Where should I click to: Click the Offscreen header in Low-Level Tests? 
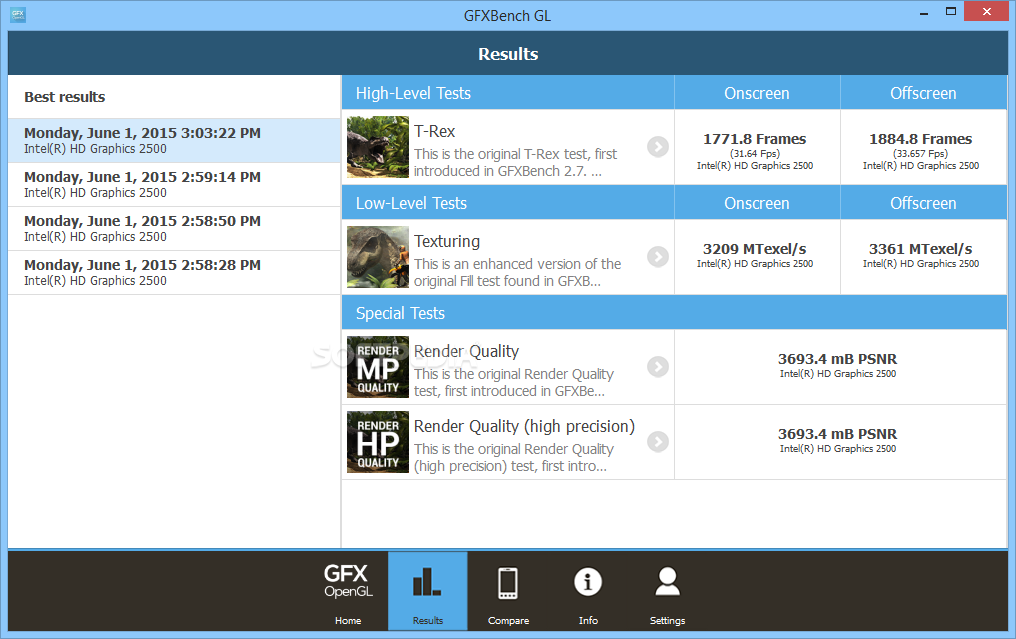pos(923,203)
